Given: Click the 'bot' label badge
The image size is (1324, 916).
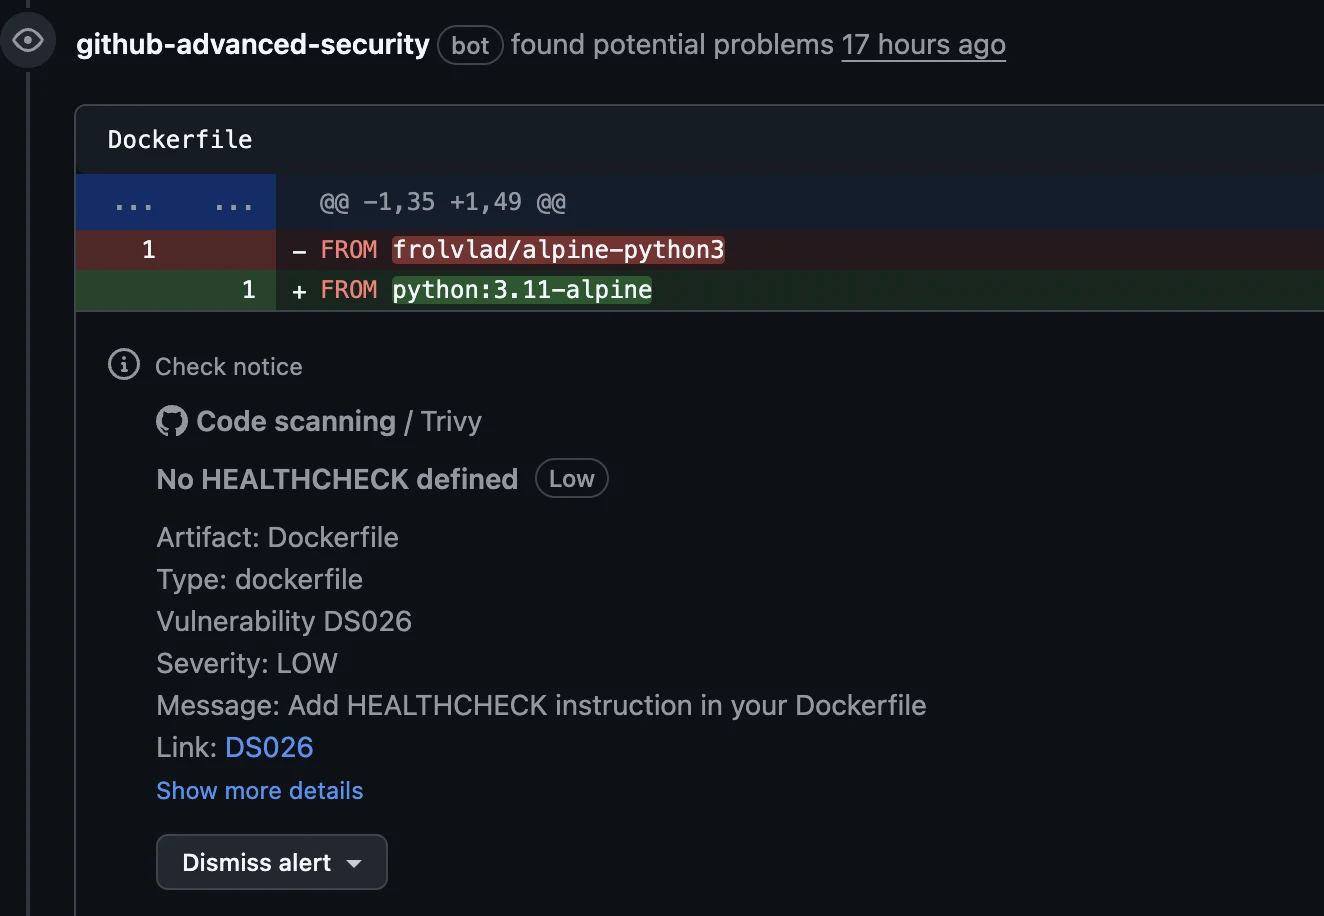Looking at the screenshot, I should point(470,45).
